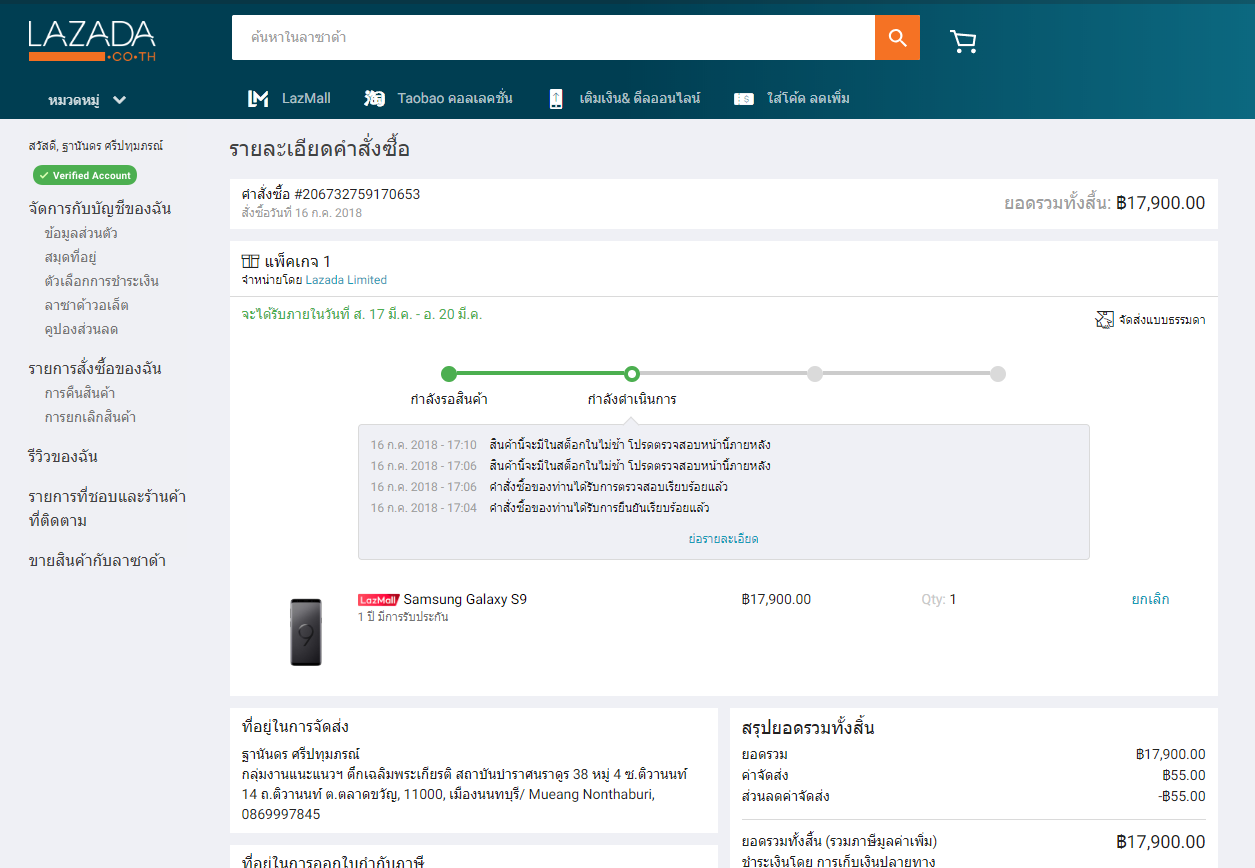Click the ส่วนลดค่าจัดส่ง -฿55.00 amount
Screen dimensions: 1255x868
[x=1182, y=796]
